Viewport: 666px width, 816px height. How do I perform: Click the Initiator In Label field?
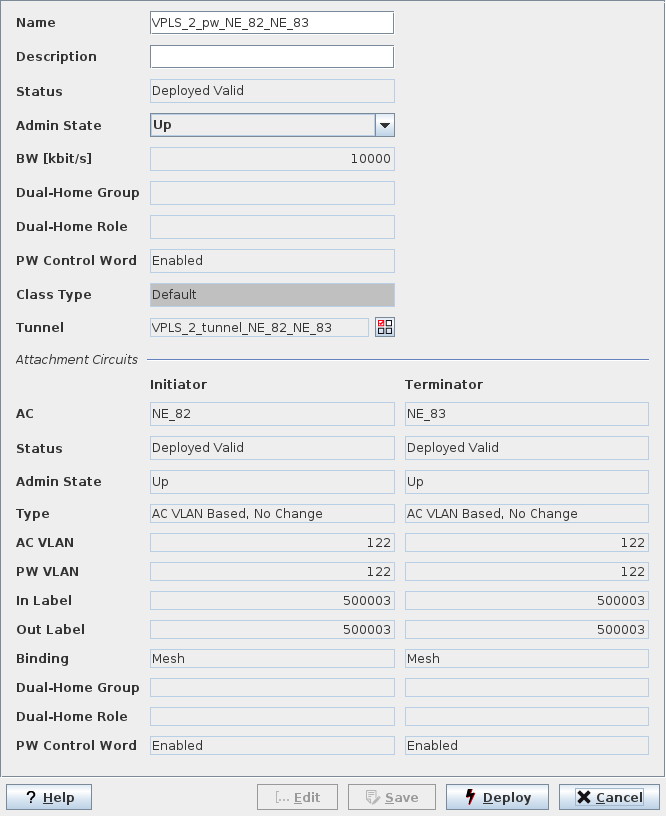271,600
